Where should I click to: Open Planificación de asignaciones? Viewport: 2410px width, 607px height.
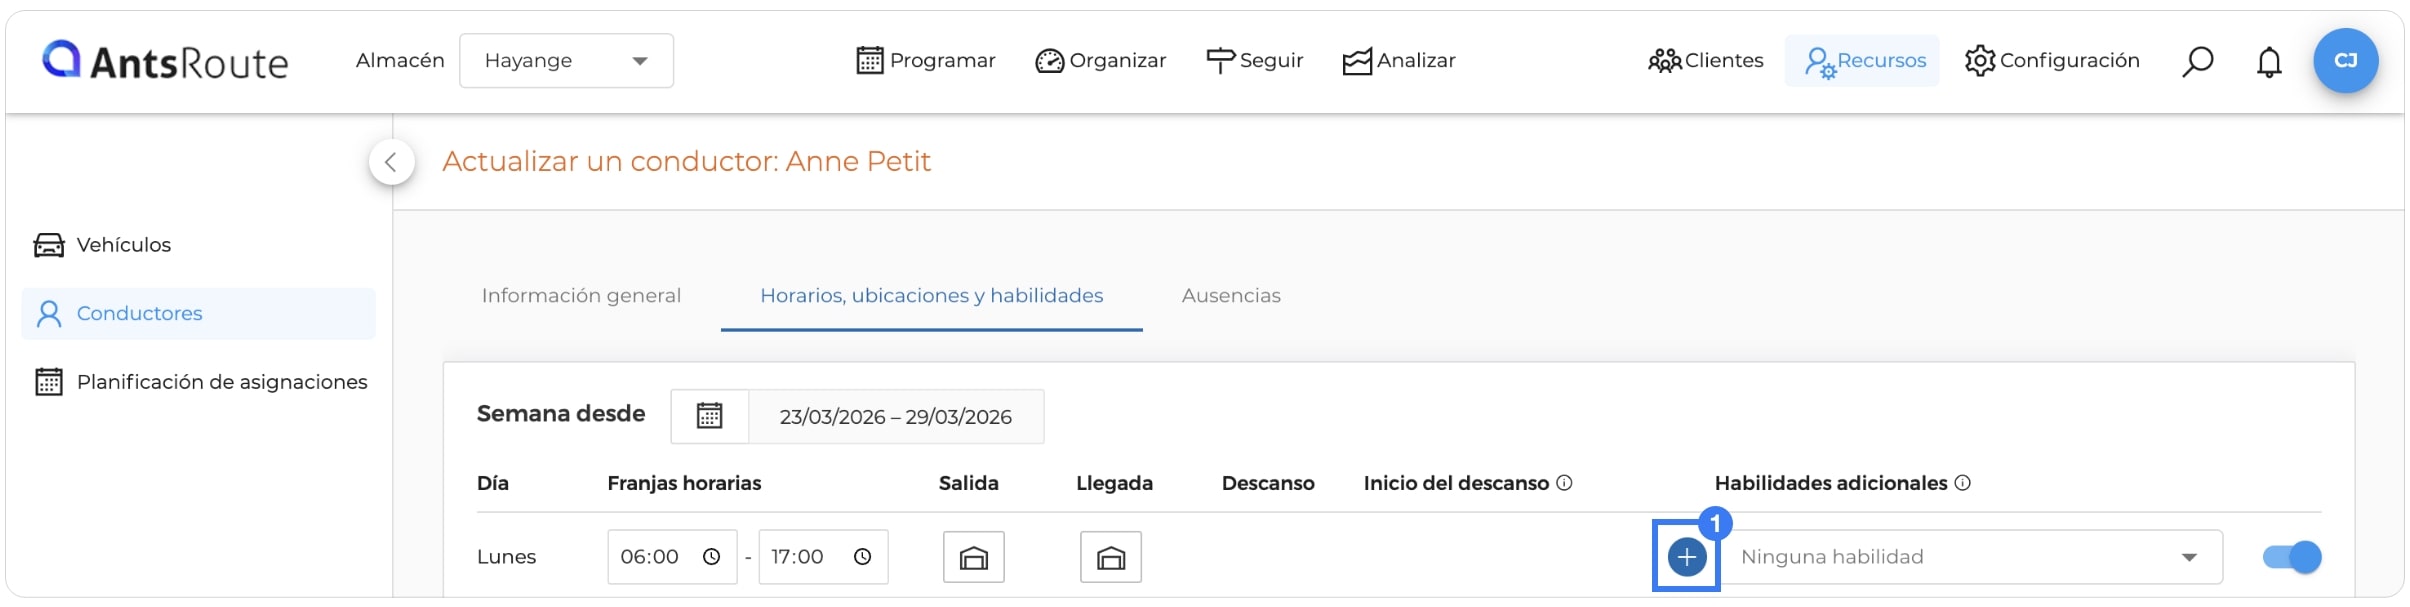(x=201, y=382)
